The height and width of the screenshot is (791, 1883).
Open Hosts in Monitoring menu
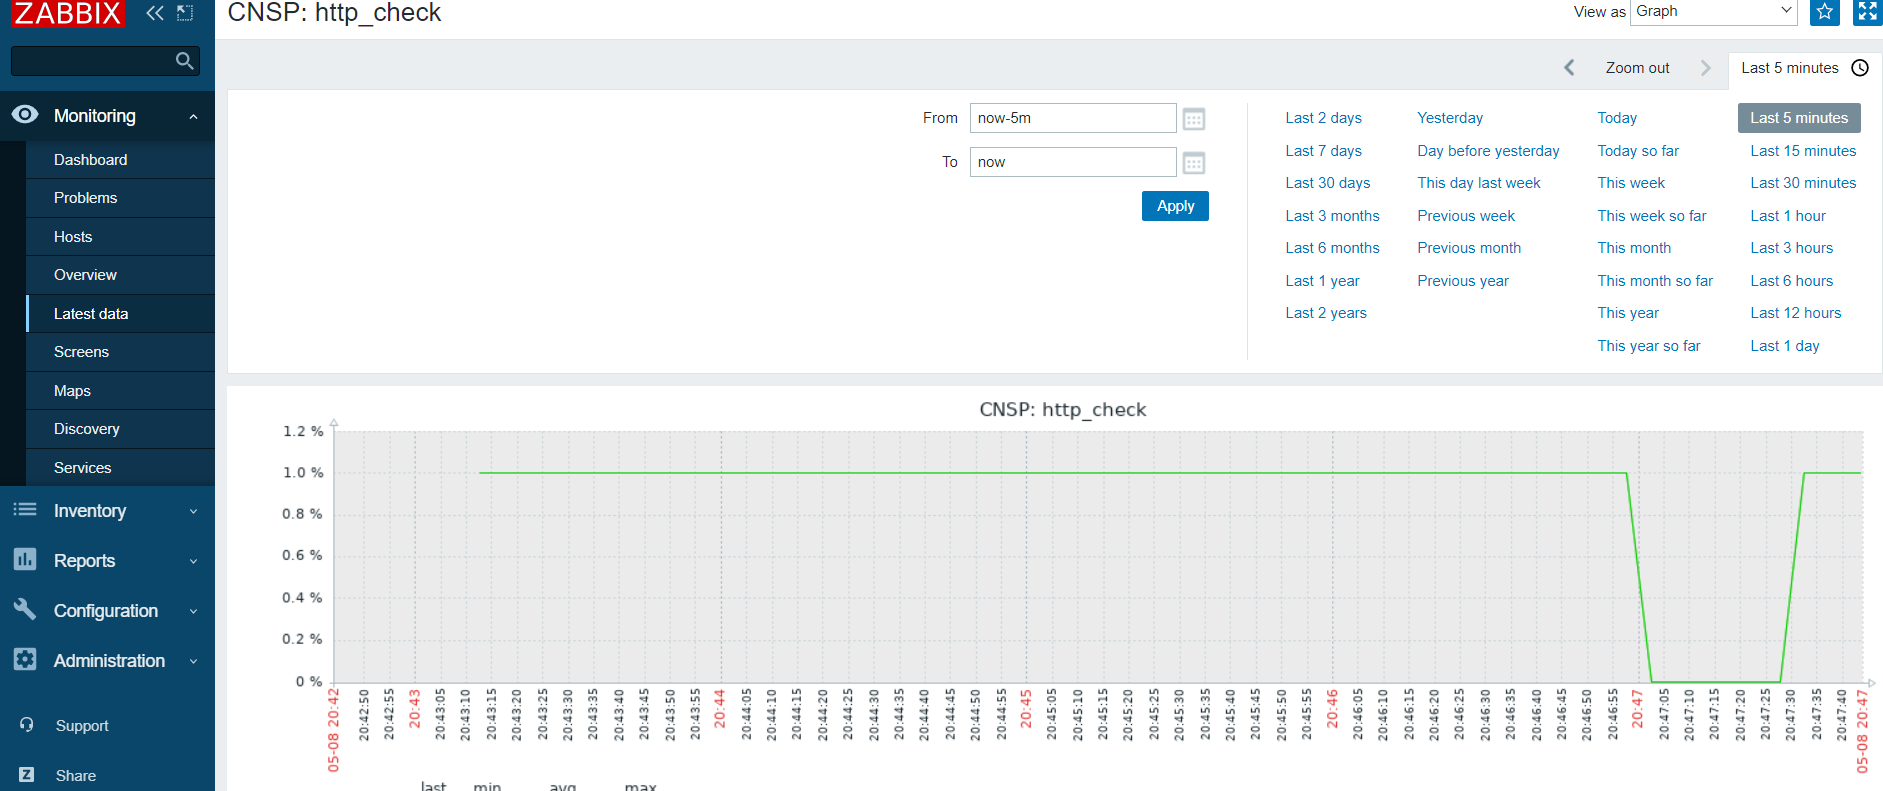pyautogui.click(x=120, y=237)
